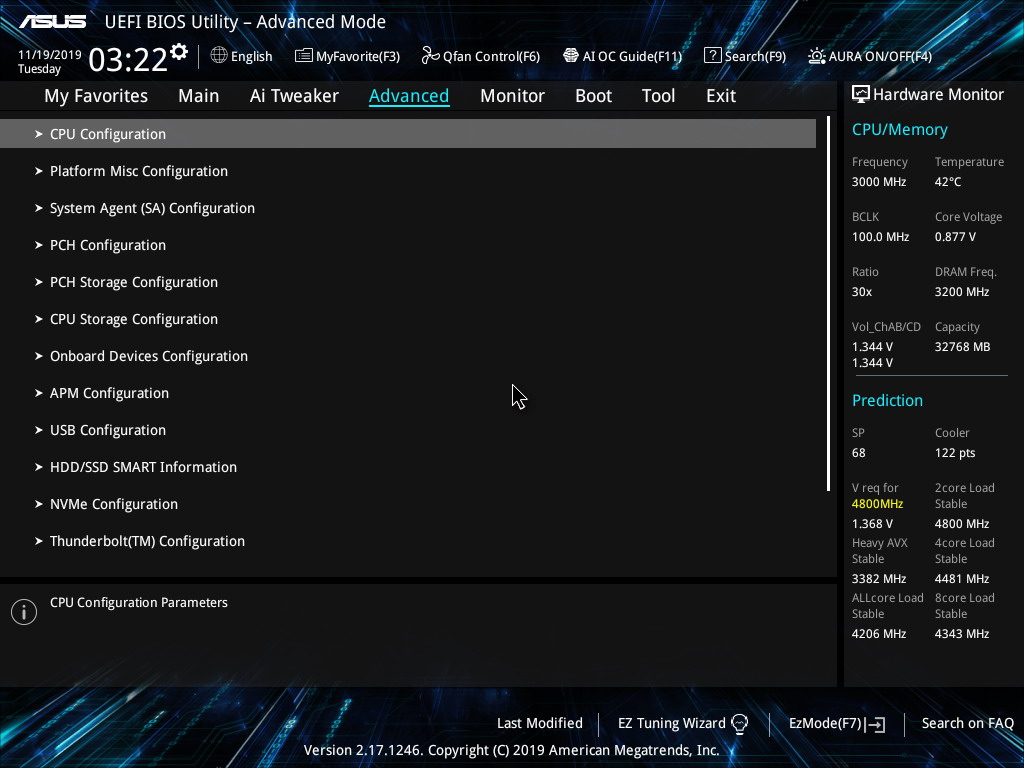Open Qfan Control(F6) label
This screenshot has width=1024, height=768.
pos(491,57)
